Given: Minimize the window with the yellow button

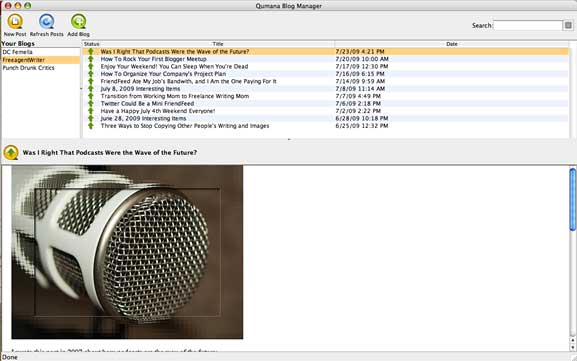Looking at the screenshot, I should point(17,6).
